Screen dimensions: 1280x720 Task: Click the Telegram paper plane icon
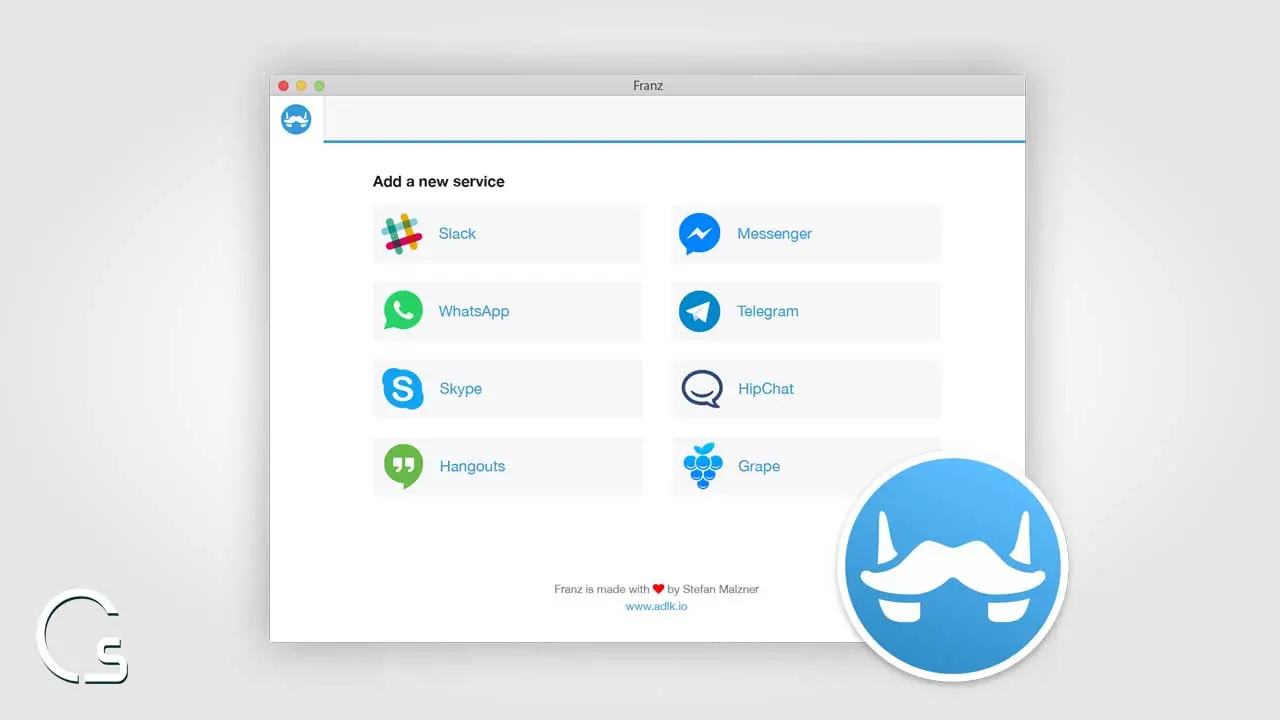(x=699, y=311)
